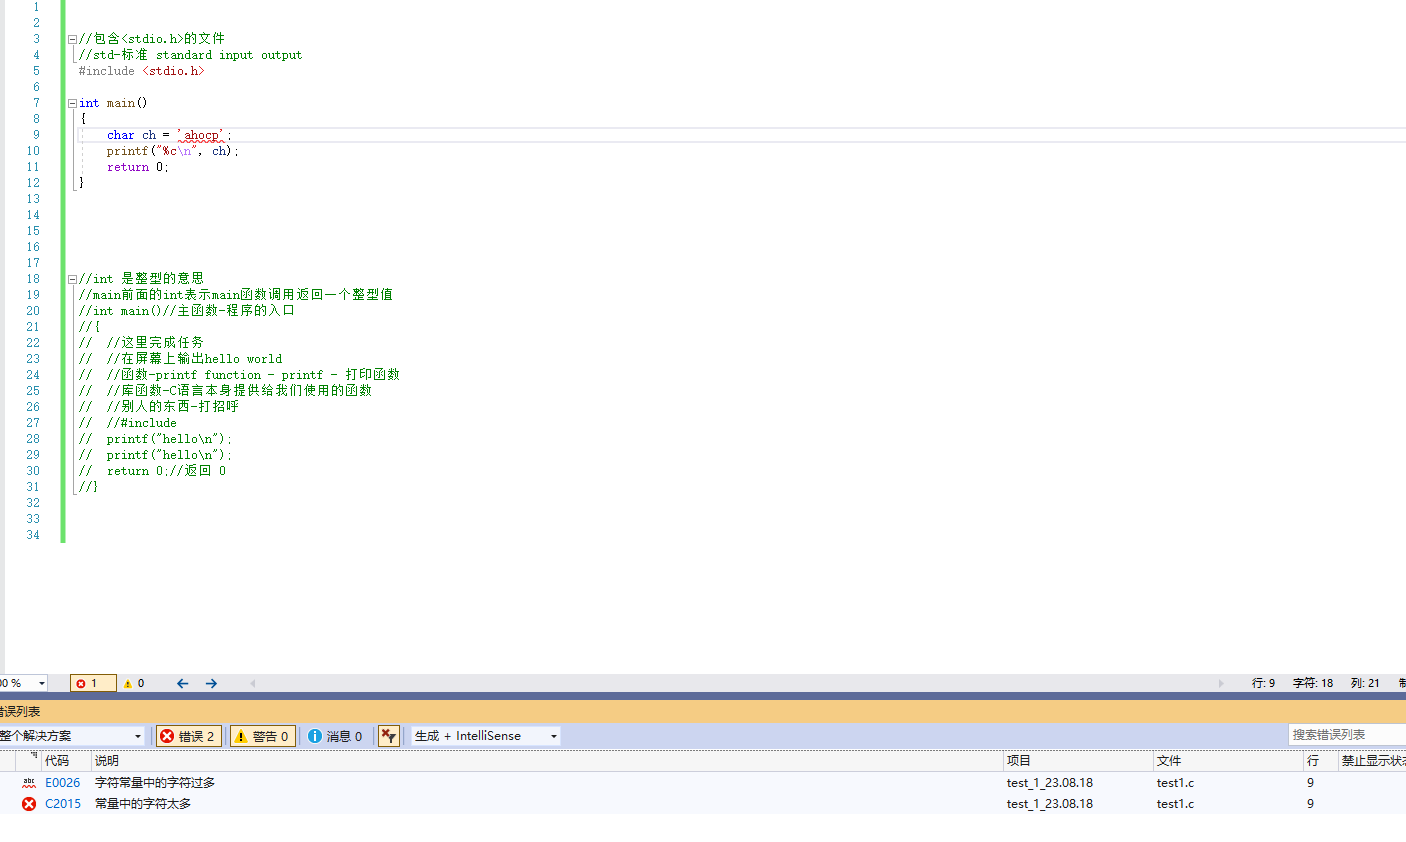The height and width of the screenshot is (842, 1406).
Task: Collapse the main function at line 7
Action: pos(72,103)
